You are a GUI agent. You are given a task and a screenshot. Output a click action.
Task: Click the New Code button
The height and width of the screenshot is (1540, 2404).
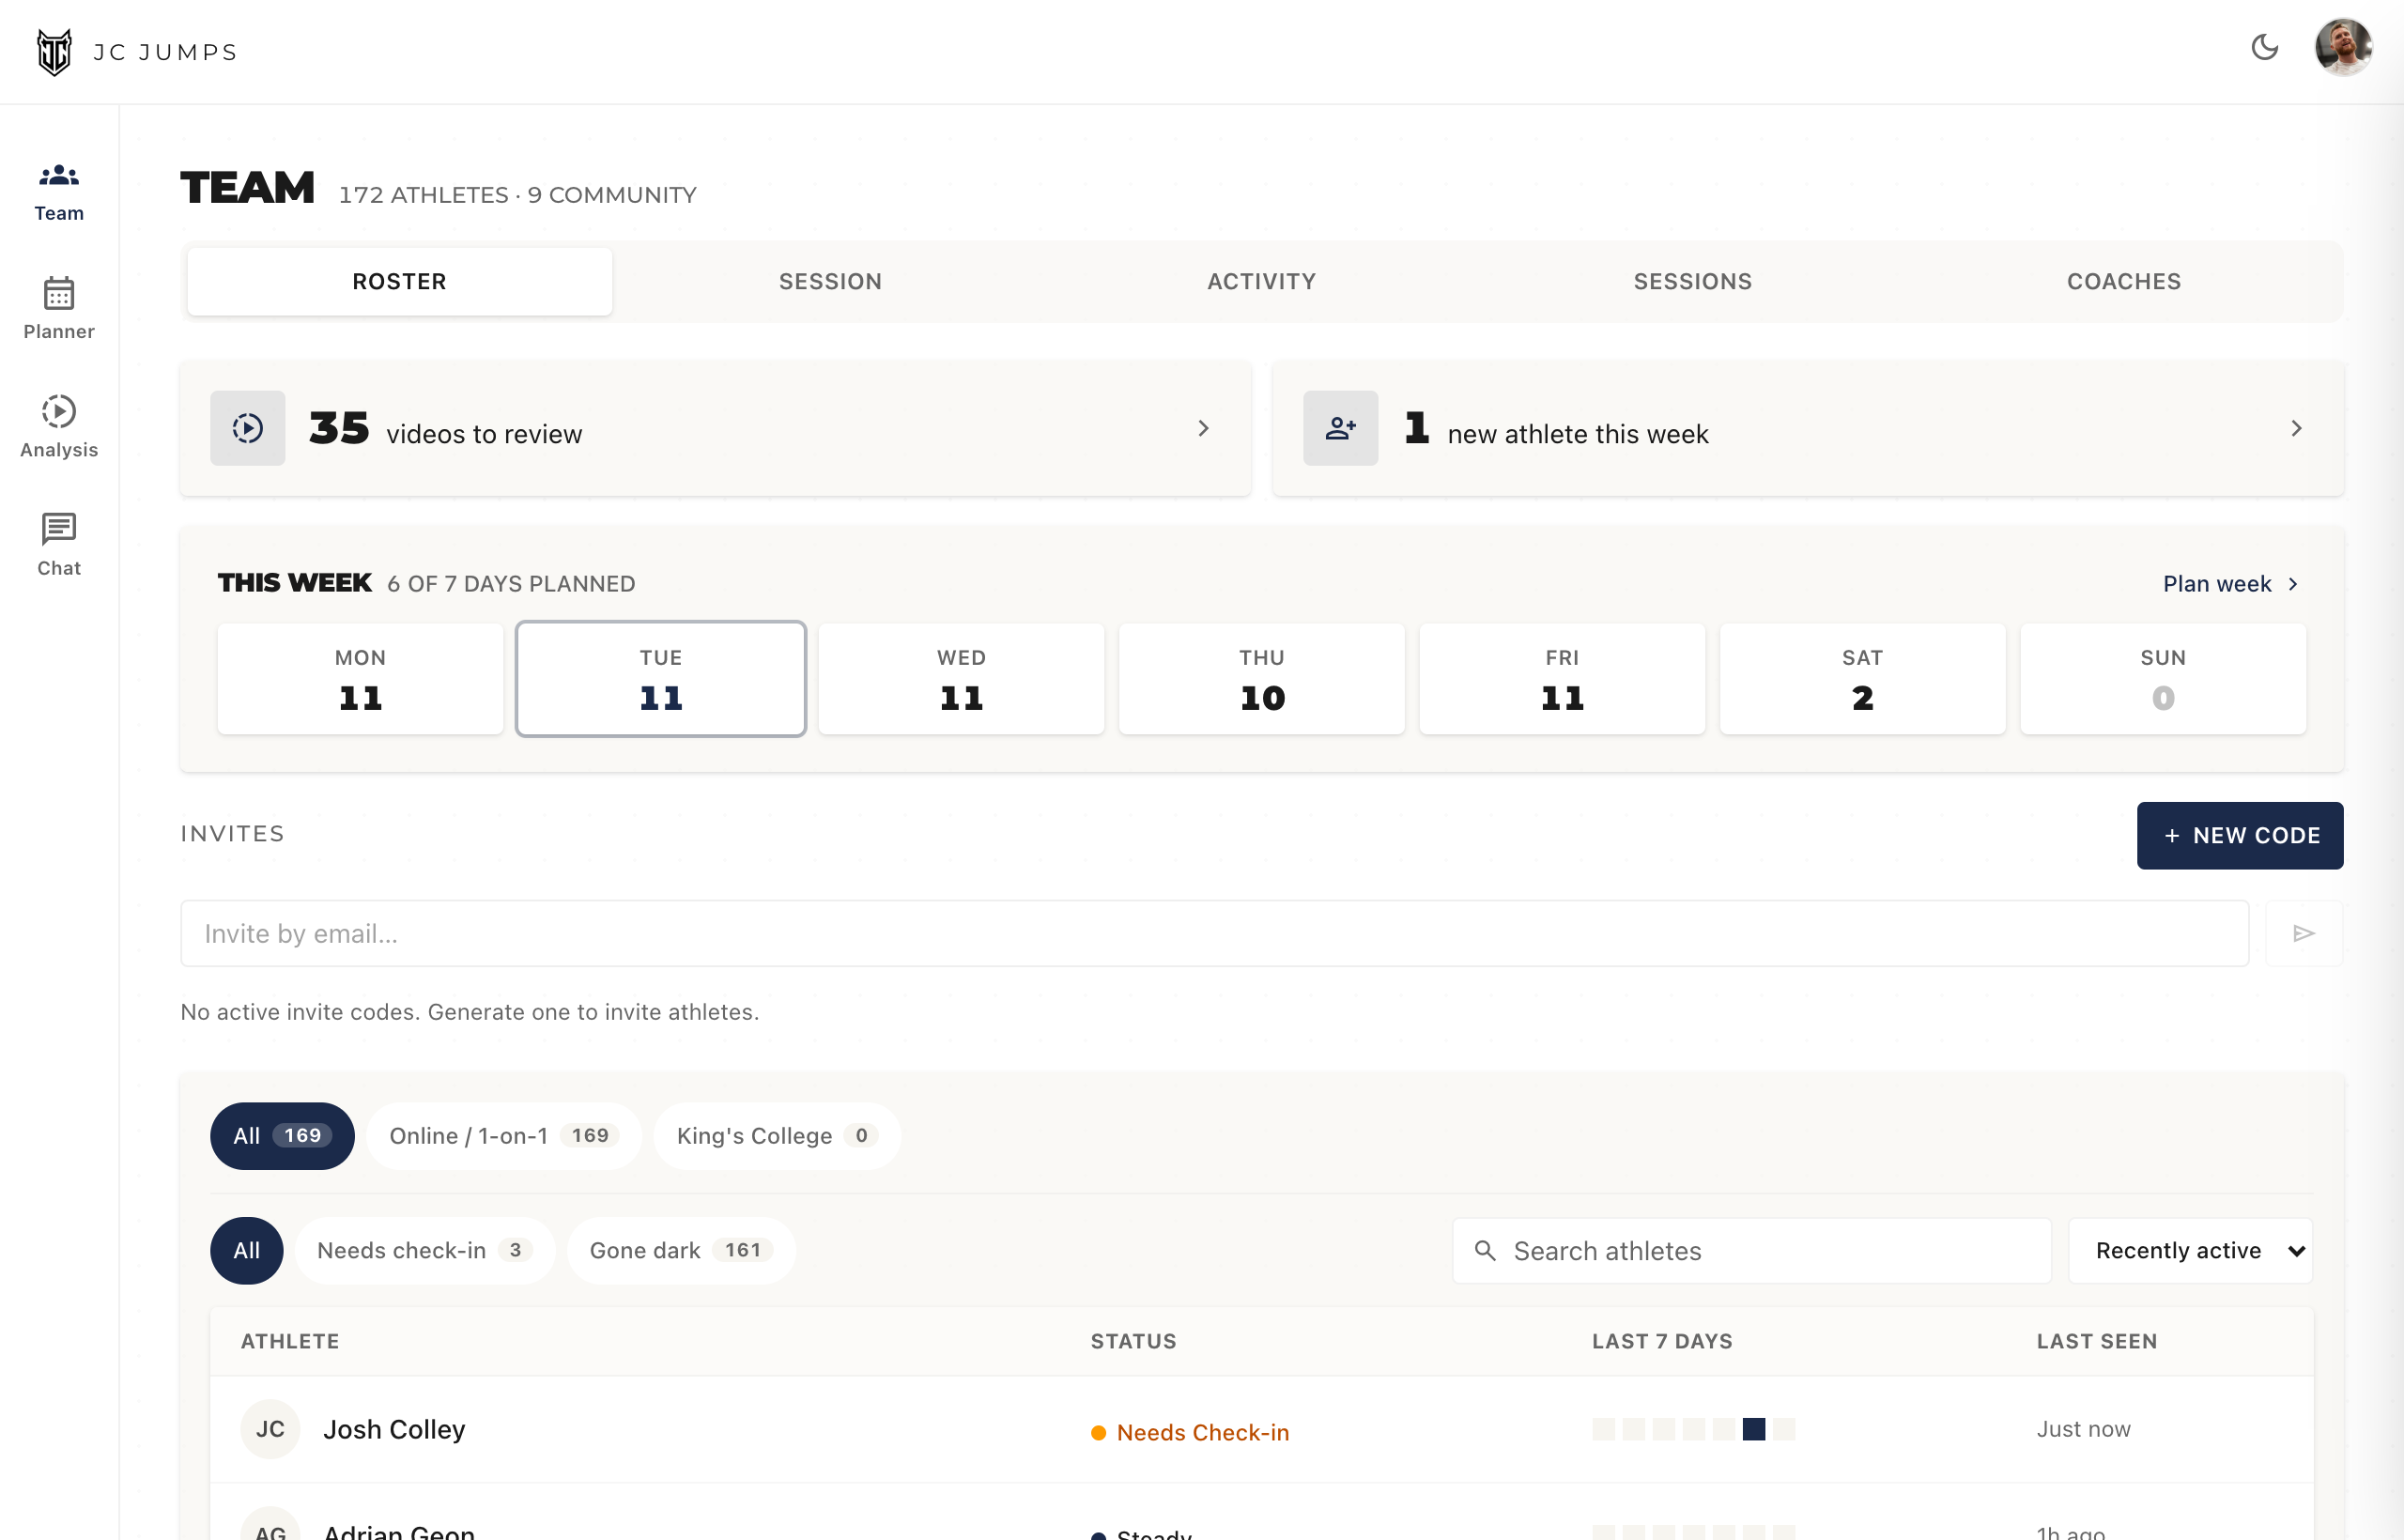pos(2240,835)
